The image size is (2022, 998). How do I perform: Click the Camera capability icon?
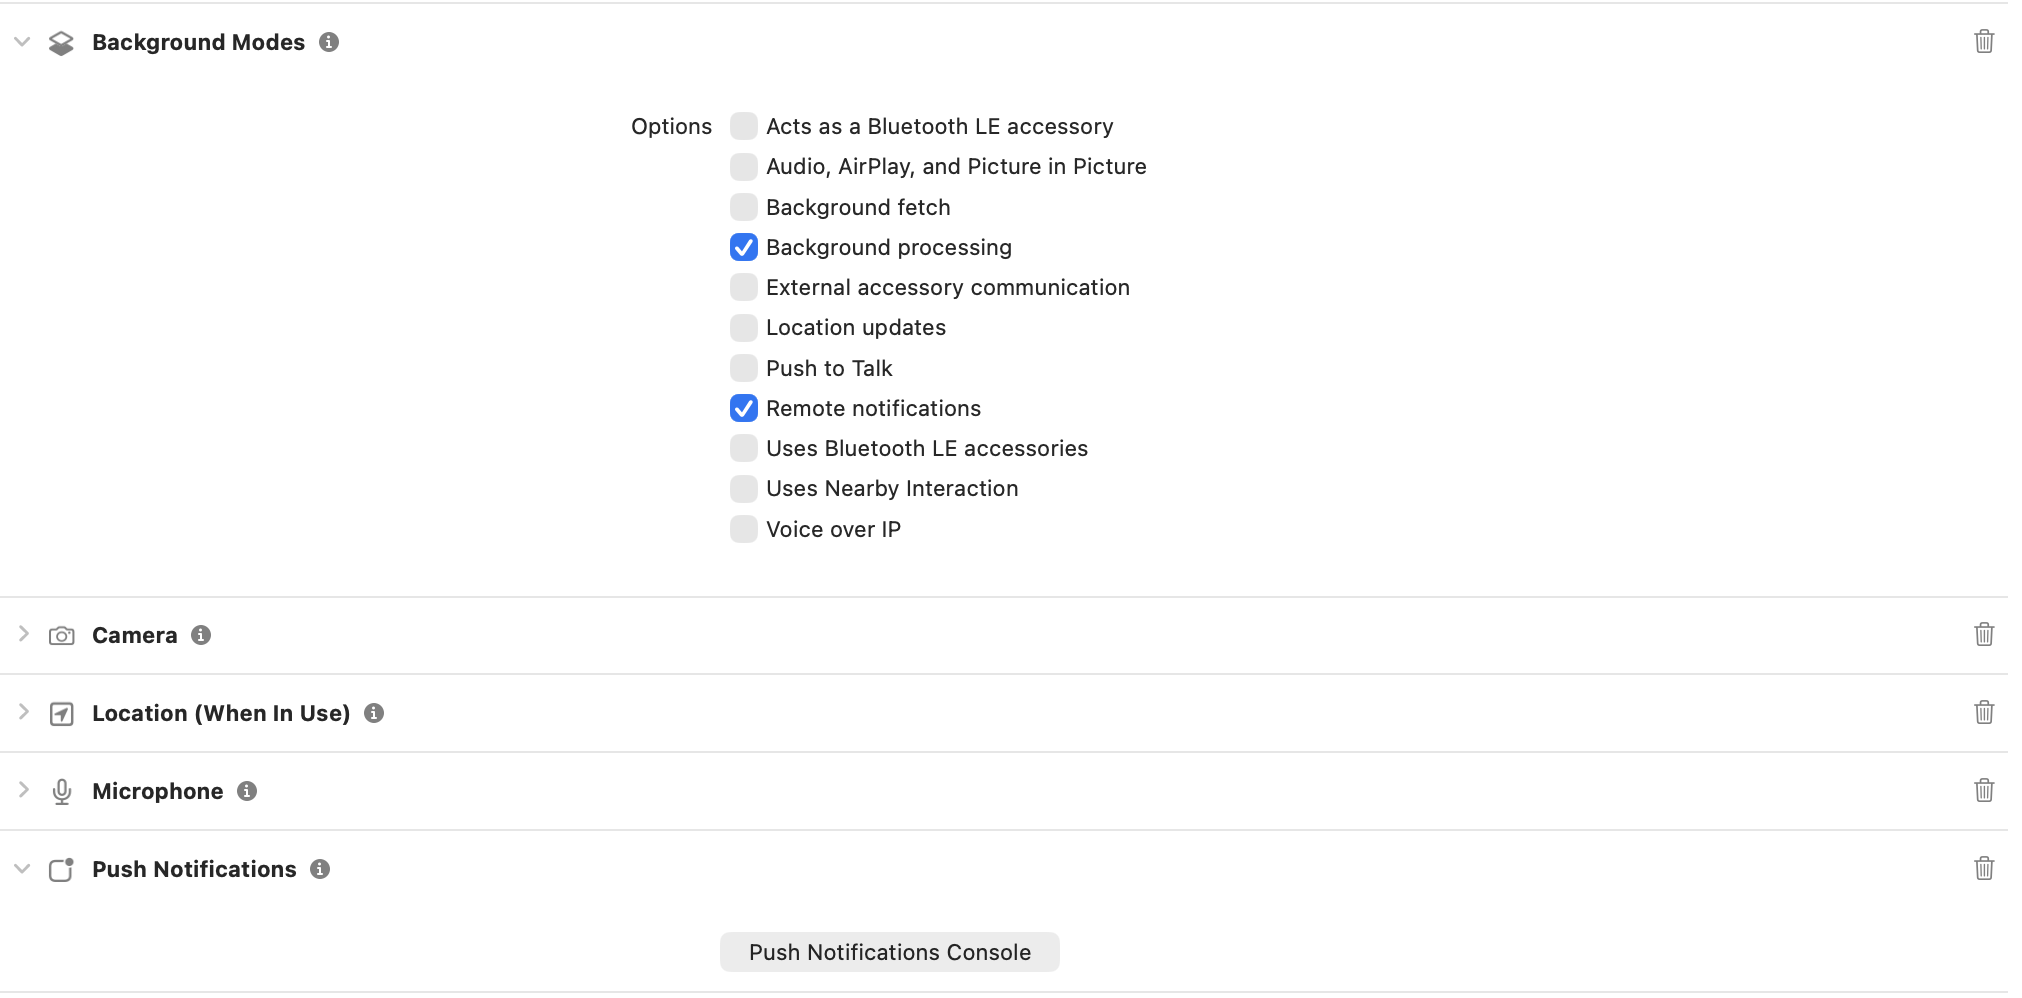[61, 634]
